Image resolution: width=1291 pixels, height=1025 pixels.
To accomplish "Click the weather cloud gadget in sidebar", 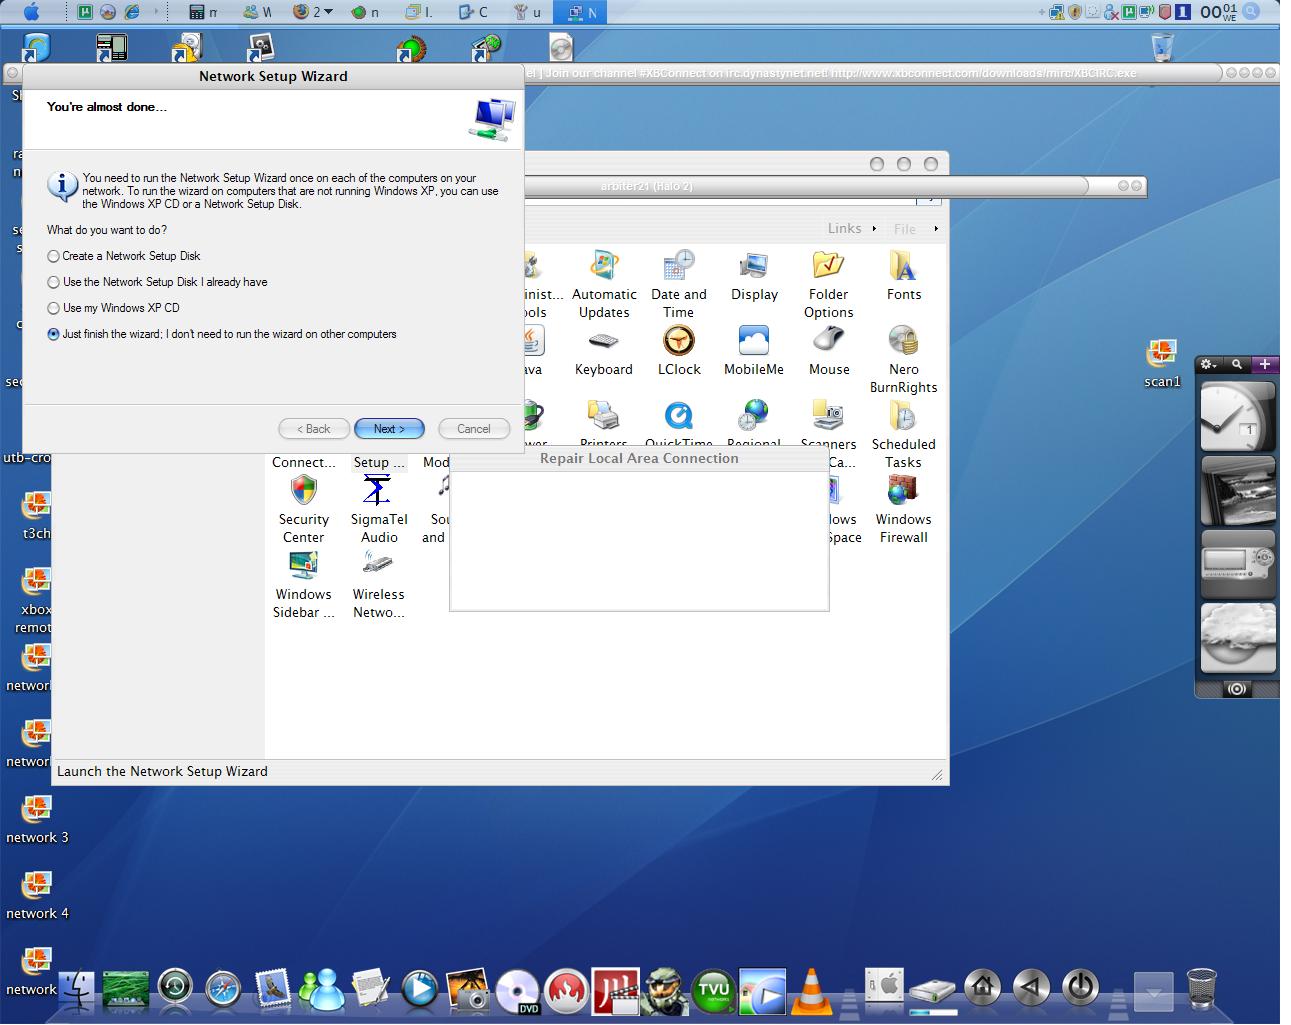I will pos(1237,638).
